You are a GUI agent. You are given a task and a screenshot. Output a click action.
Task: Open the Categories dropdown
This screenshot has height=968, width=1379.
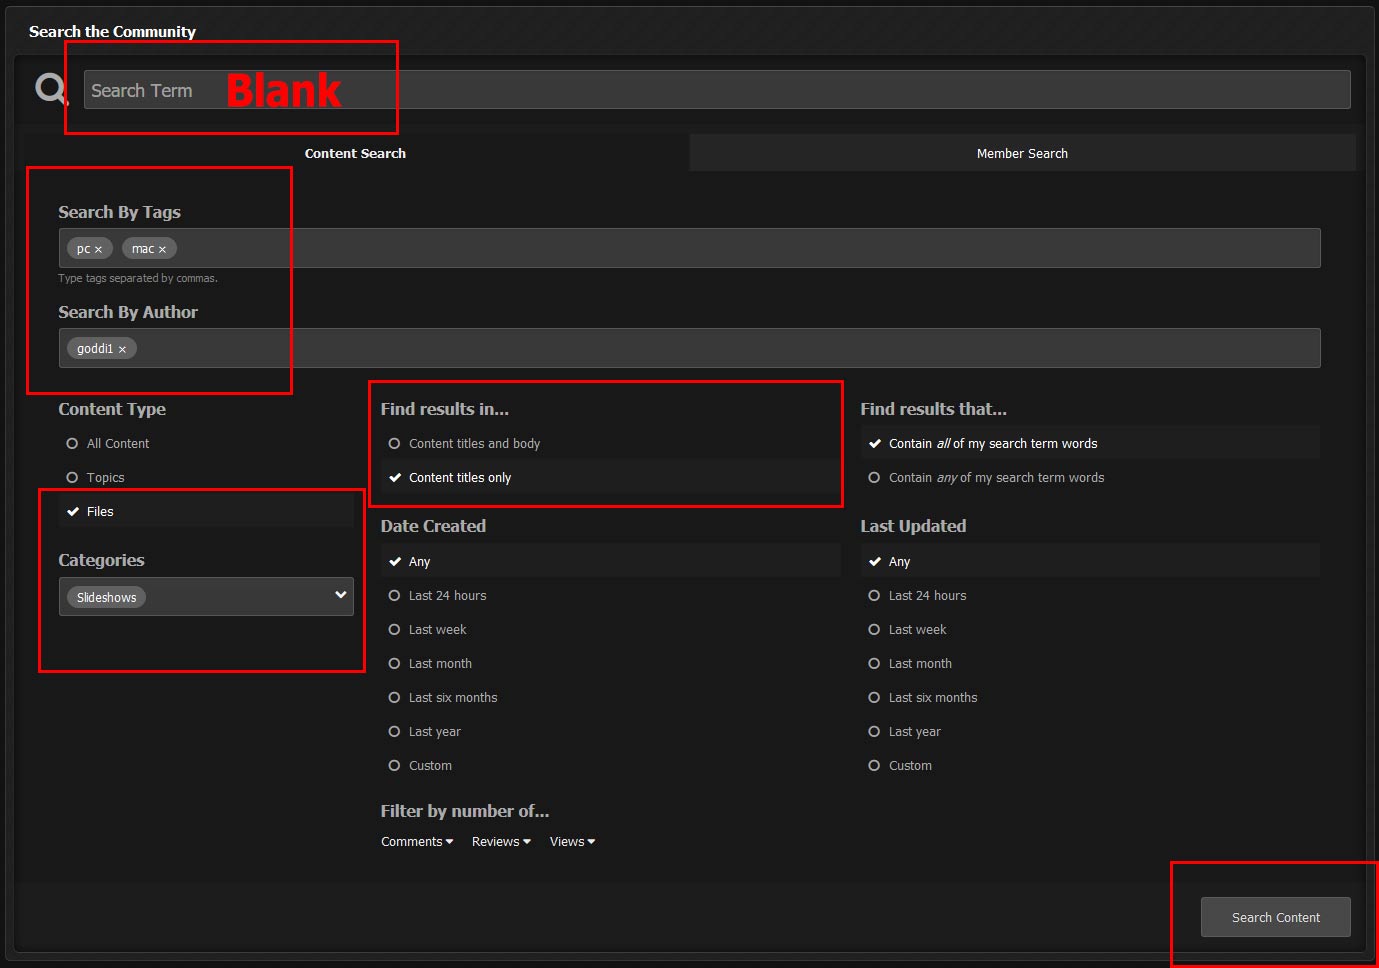[340, 596]
